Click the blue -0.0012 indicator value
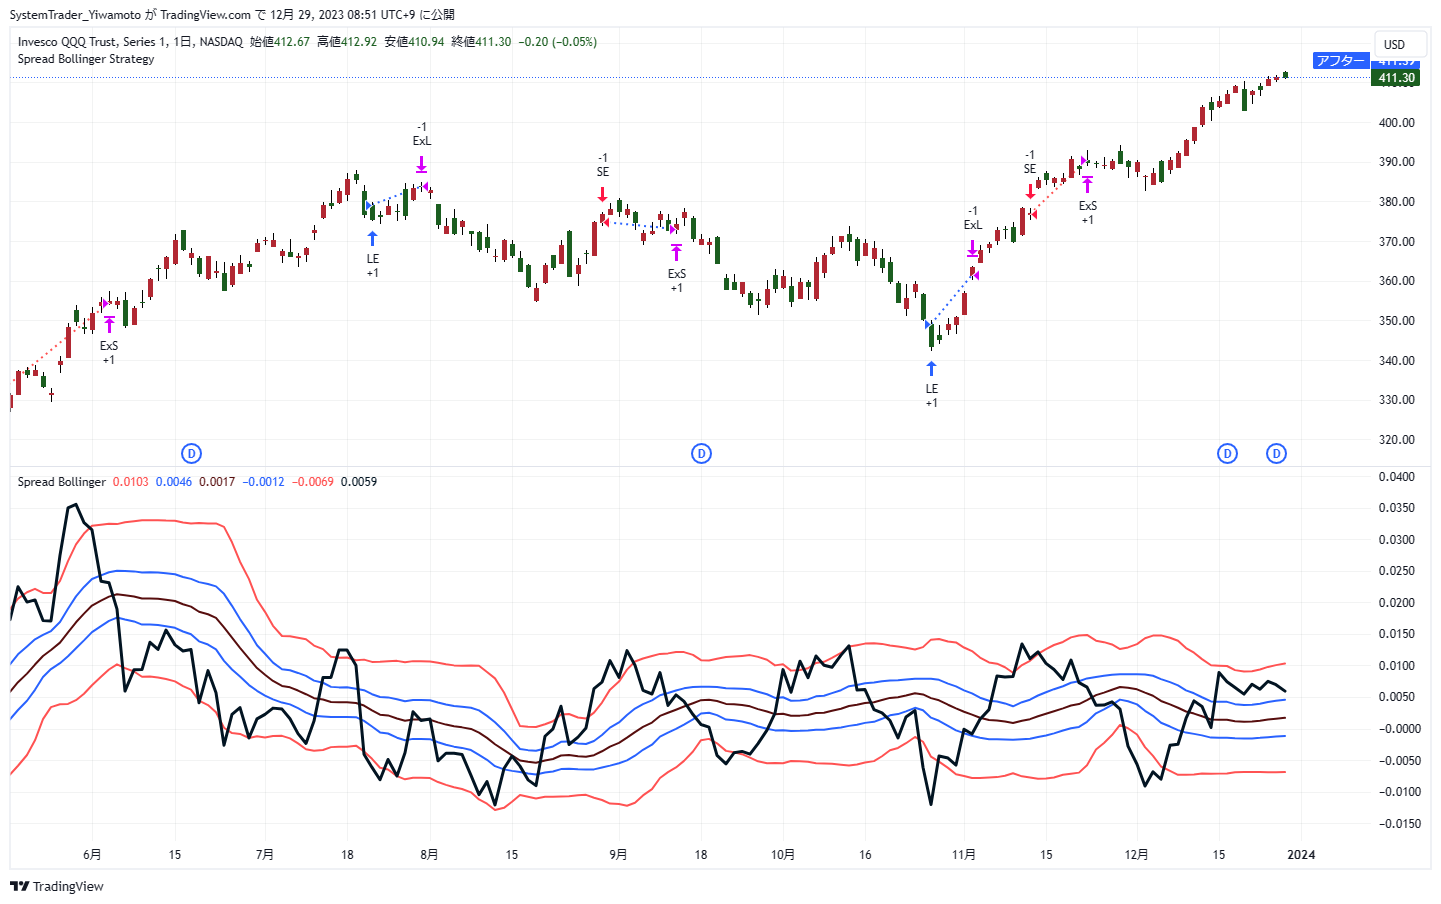Viewport: 1441px width, 904px height. [x=263, y=482]
